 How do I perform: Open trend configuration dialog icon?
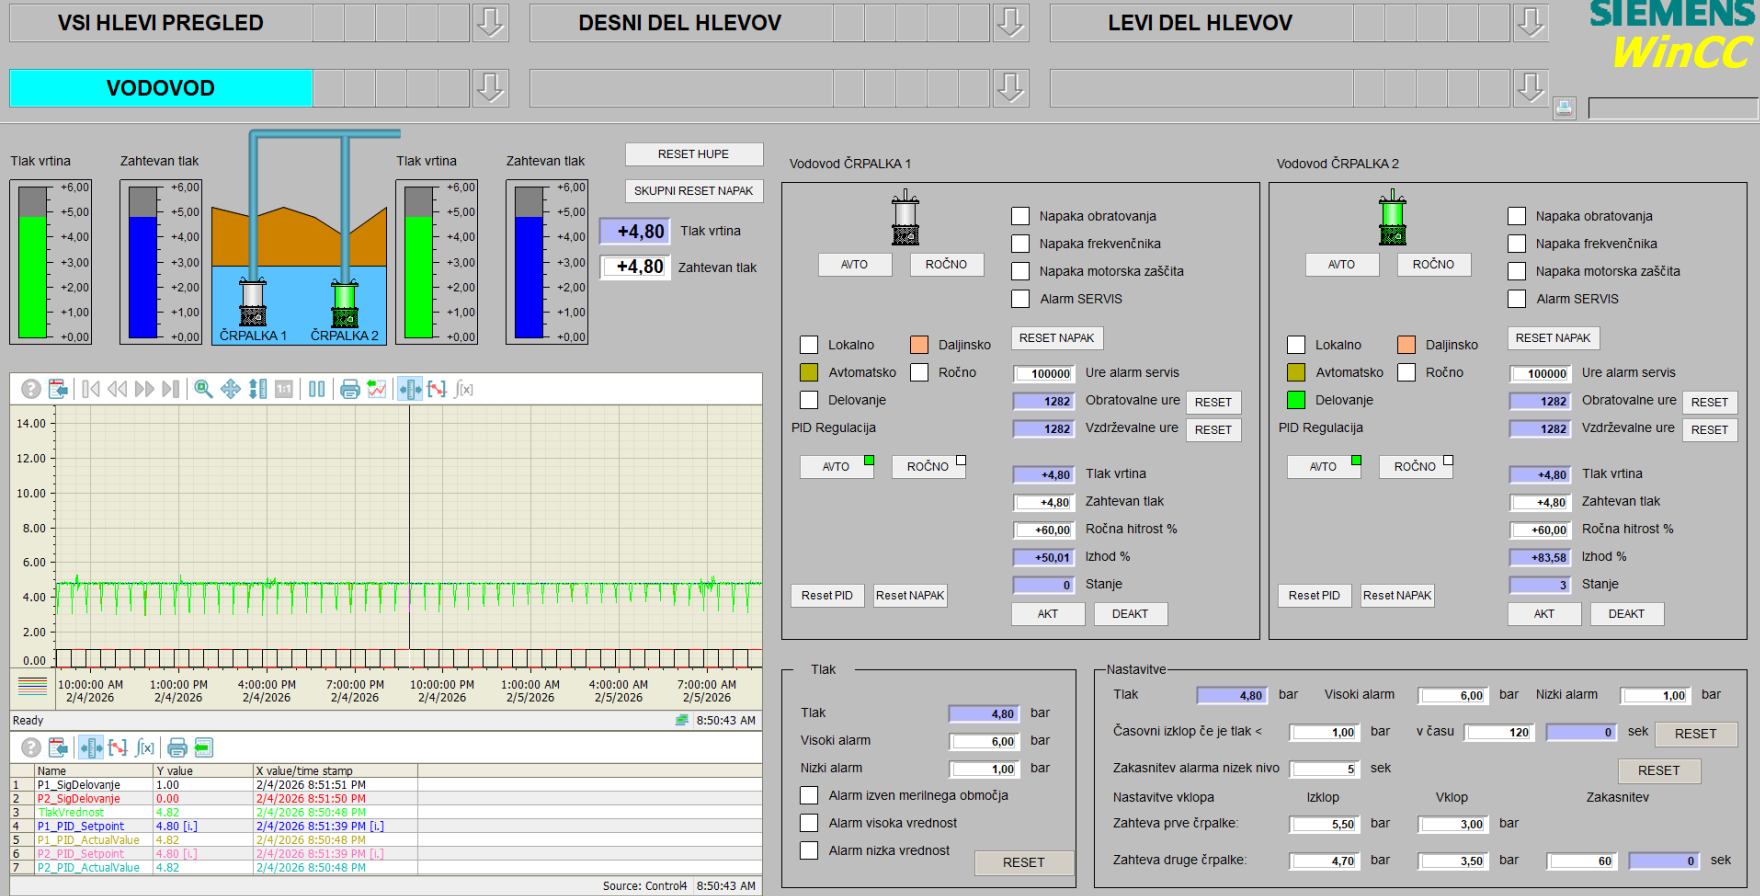click(58, 389)
